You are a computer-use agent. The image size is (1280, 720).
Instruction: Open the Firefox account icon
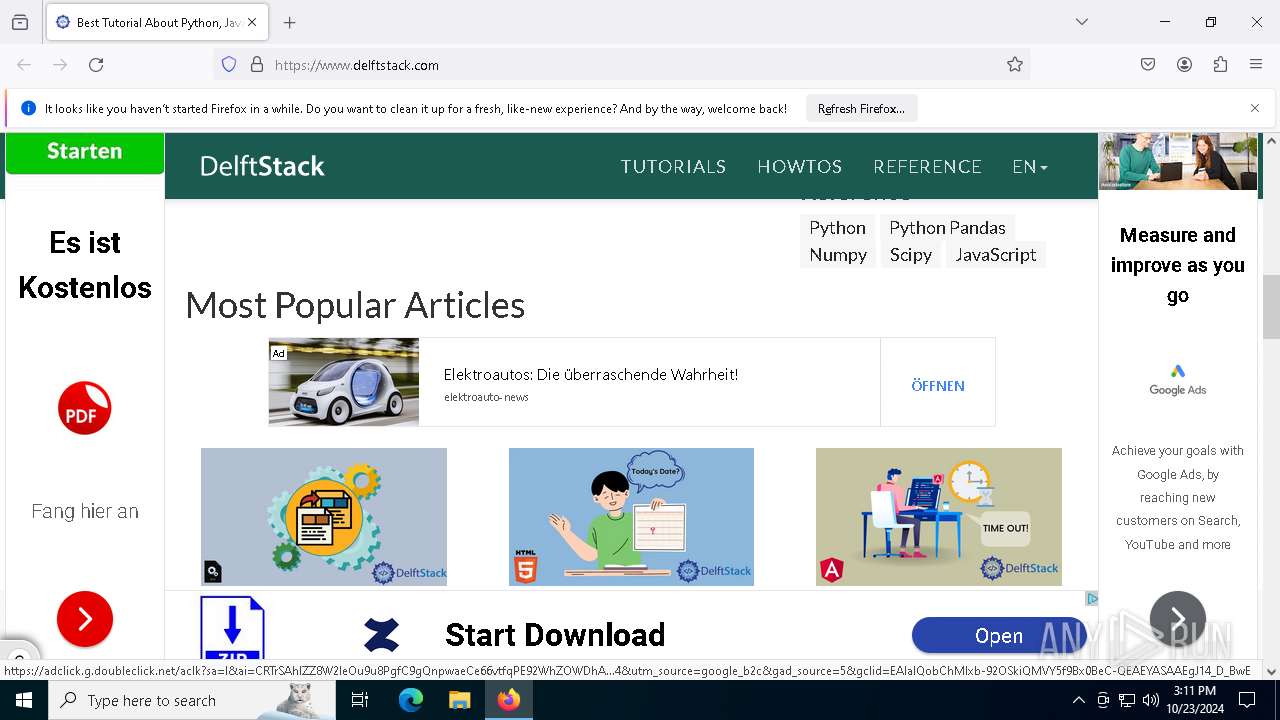pyautogui.click(x=1184, y=65)
